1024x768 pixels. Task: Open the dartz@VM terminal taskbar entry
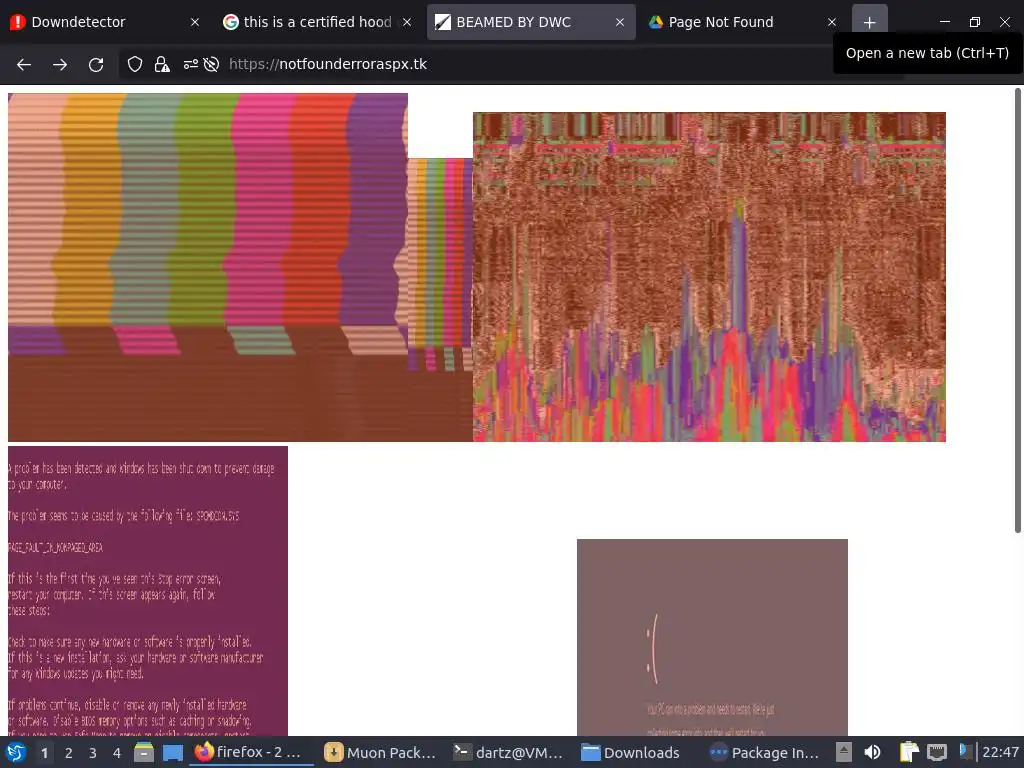tap(509, 752)
